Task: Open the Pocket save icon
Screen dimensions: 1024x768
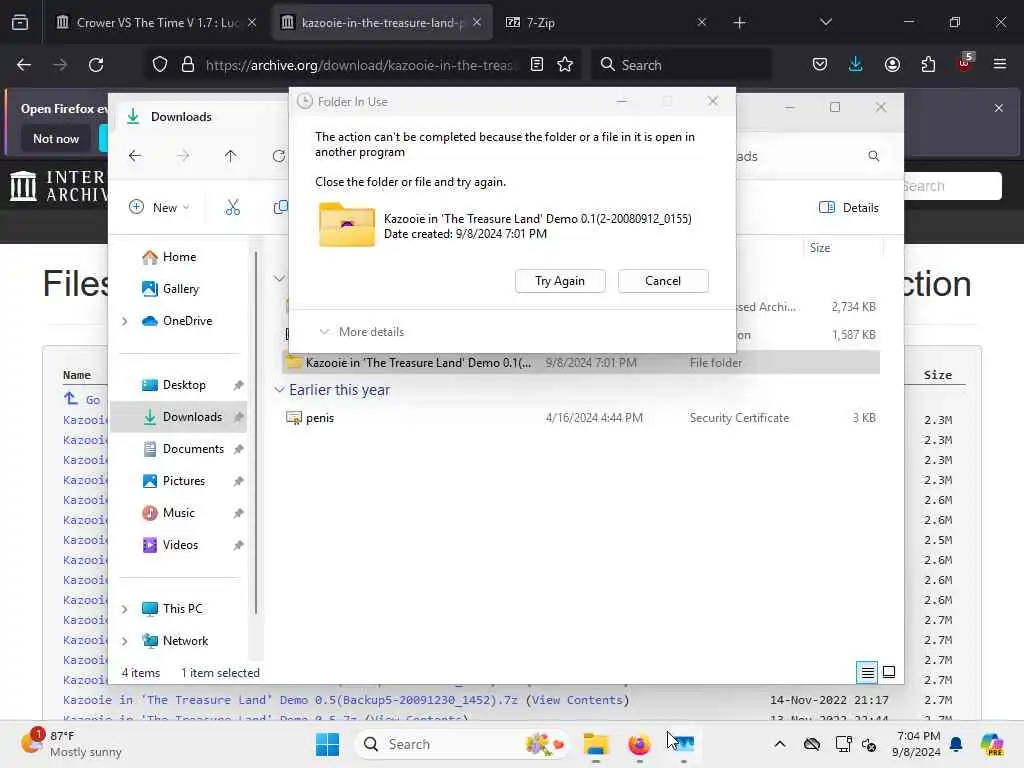Action: [x=820, y=65]
